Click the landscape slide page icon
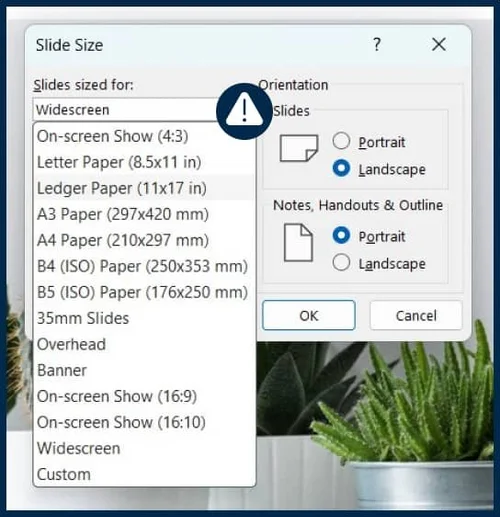 (299, 148)
